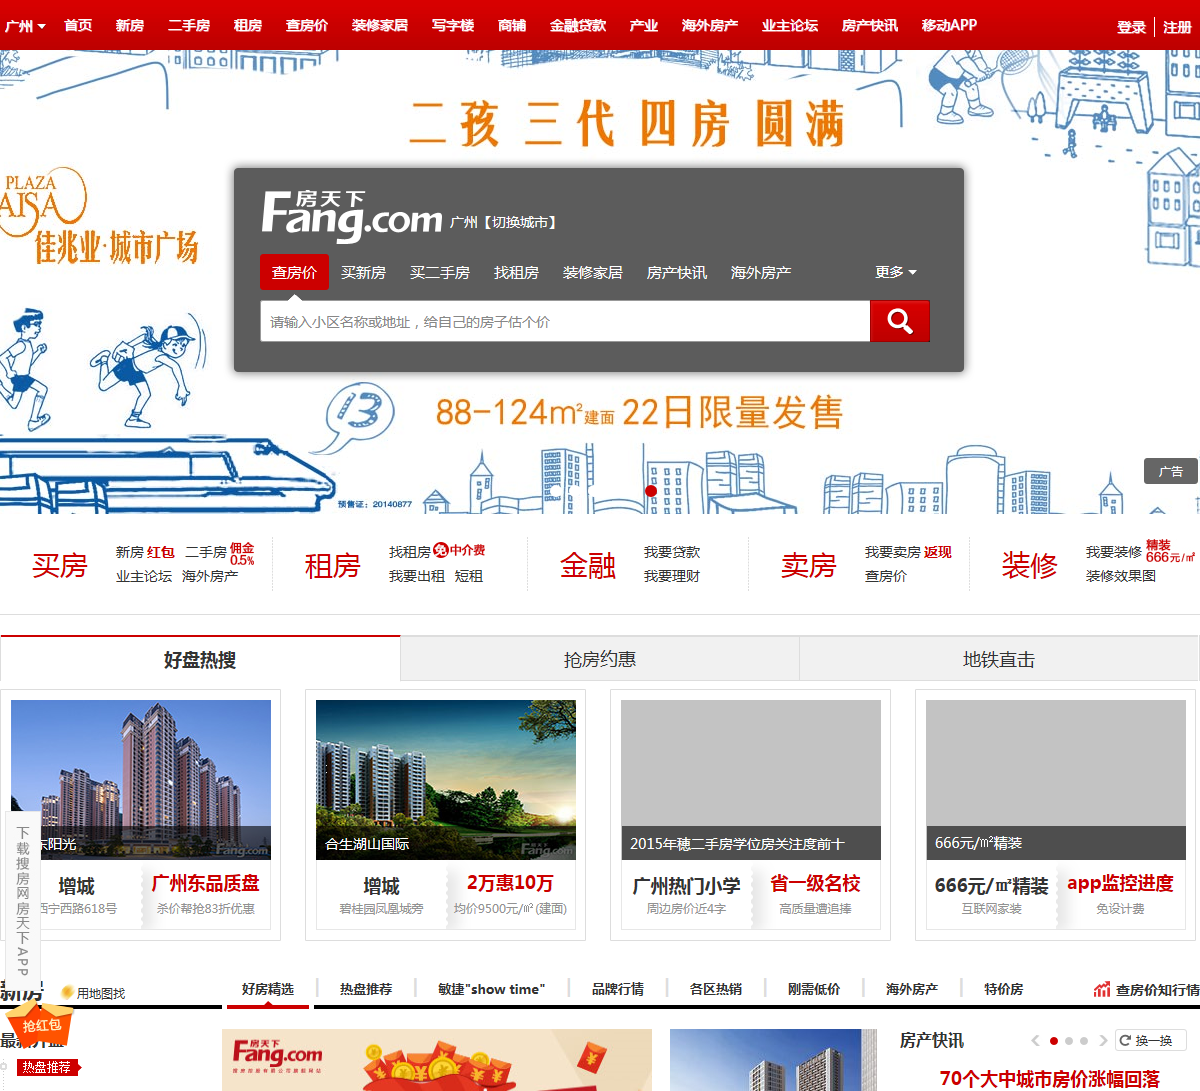
Task: Open the 2015年穗二手房学位房 placeholder image
Action: [x=751, y=780]
